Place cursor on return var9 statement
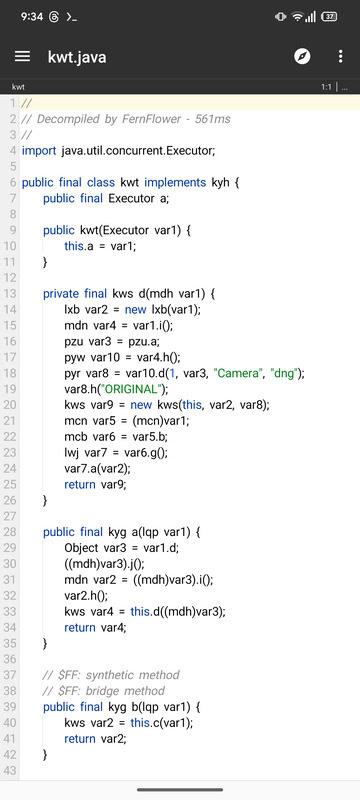Image resolution: width=360 pixels, height=800 pixels. click(95, 485)
